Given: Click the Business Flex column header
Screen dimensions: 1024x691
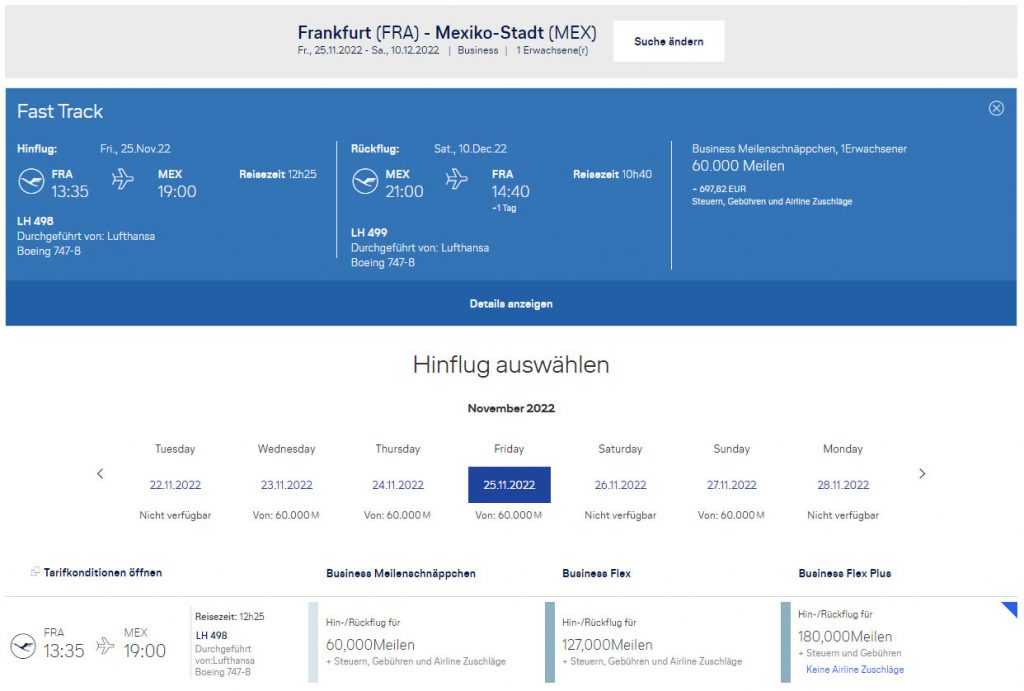Looking at the screenshot, I should coord(596,573).
